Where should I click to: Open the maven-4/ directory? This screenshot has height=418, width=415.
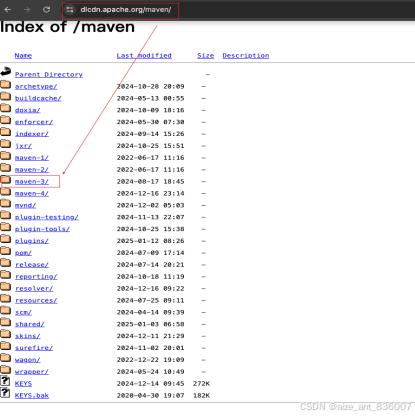32,194
